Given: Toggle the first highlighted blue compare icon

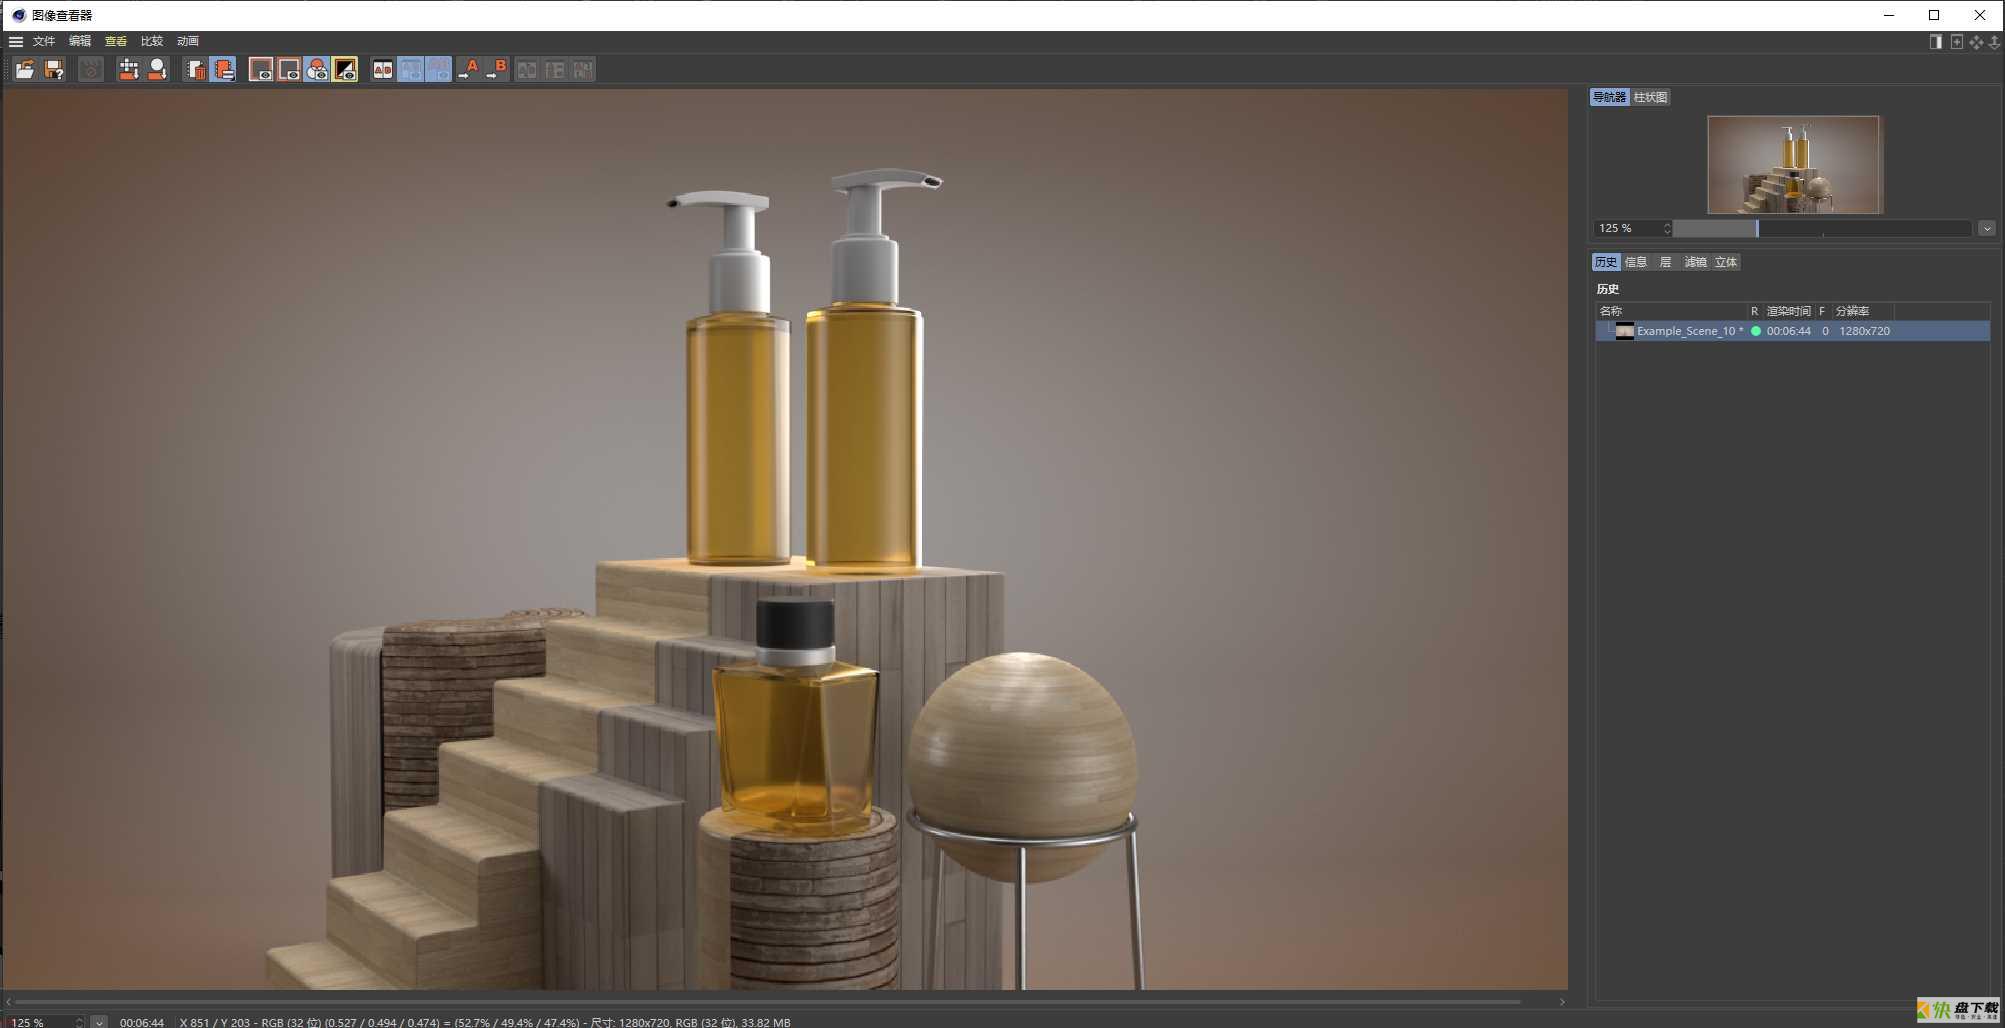Looking at the screenshot, I should pos(411,69).
